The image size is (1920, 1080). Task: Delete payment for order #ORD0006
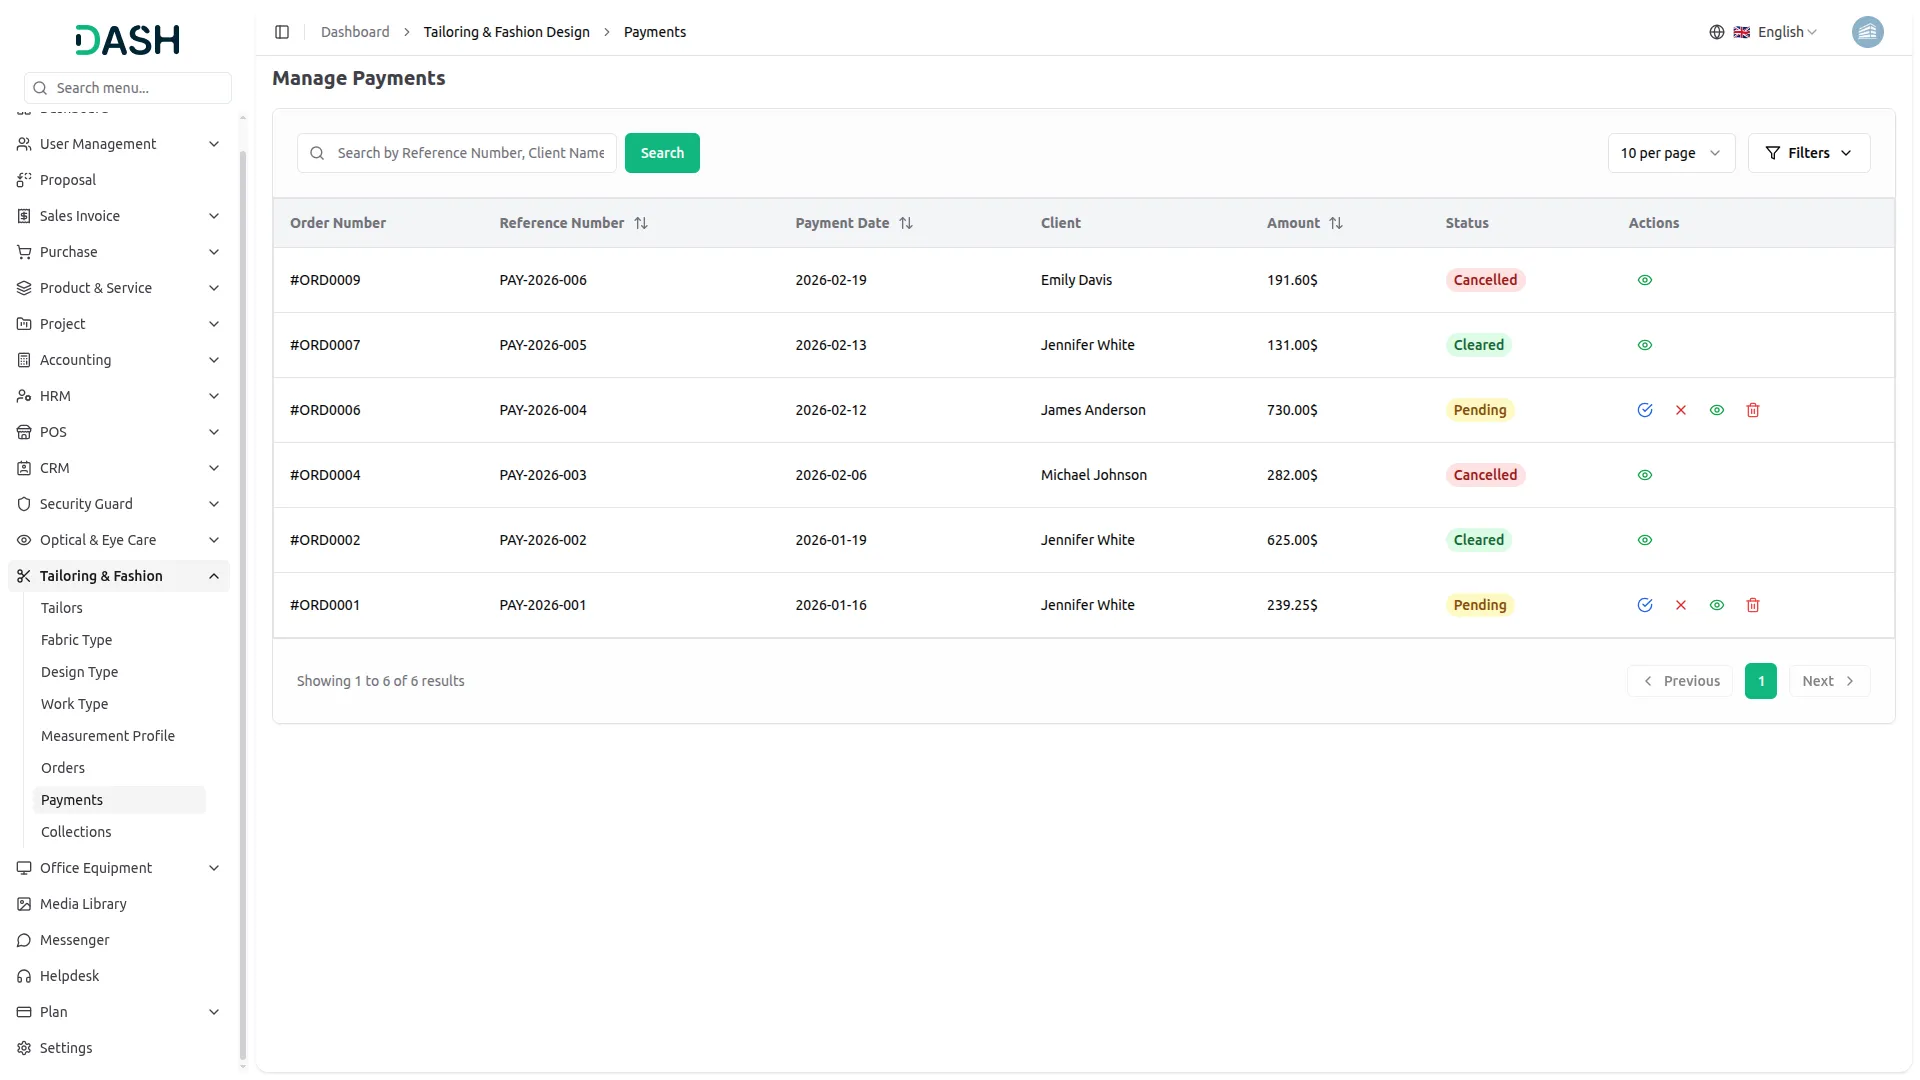tap(1752, 410)
